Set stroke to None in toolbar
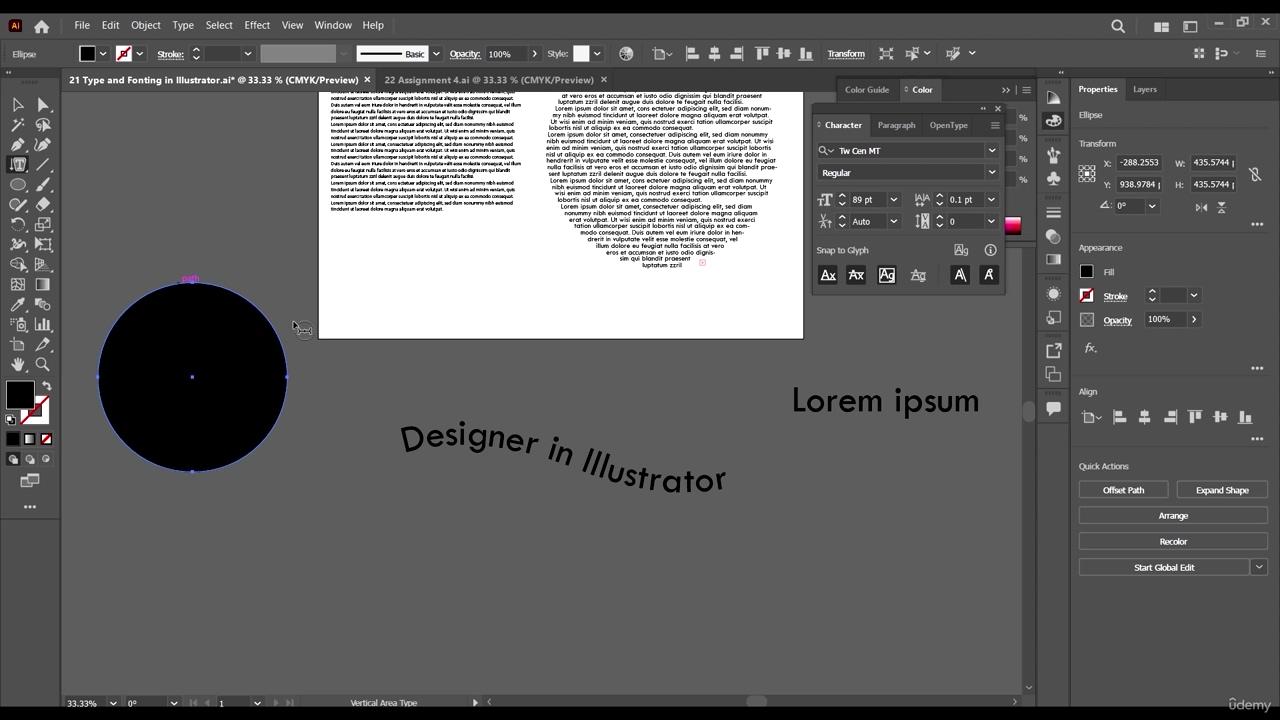Viewport: 1280px width, 720px height. pyautogui.click(x=46, y=439)
